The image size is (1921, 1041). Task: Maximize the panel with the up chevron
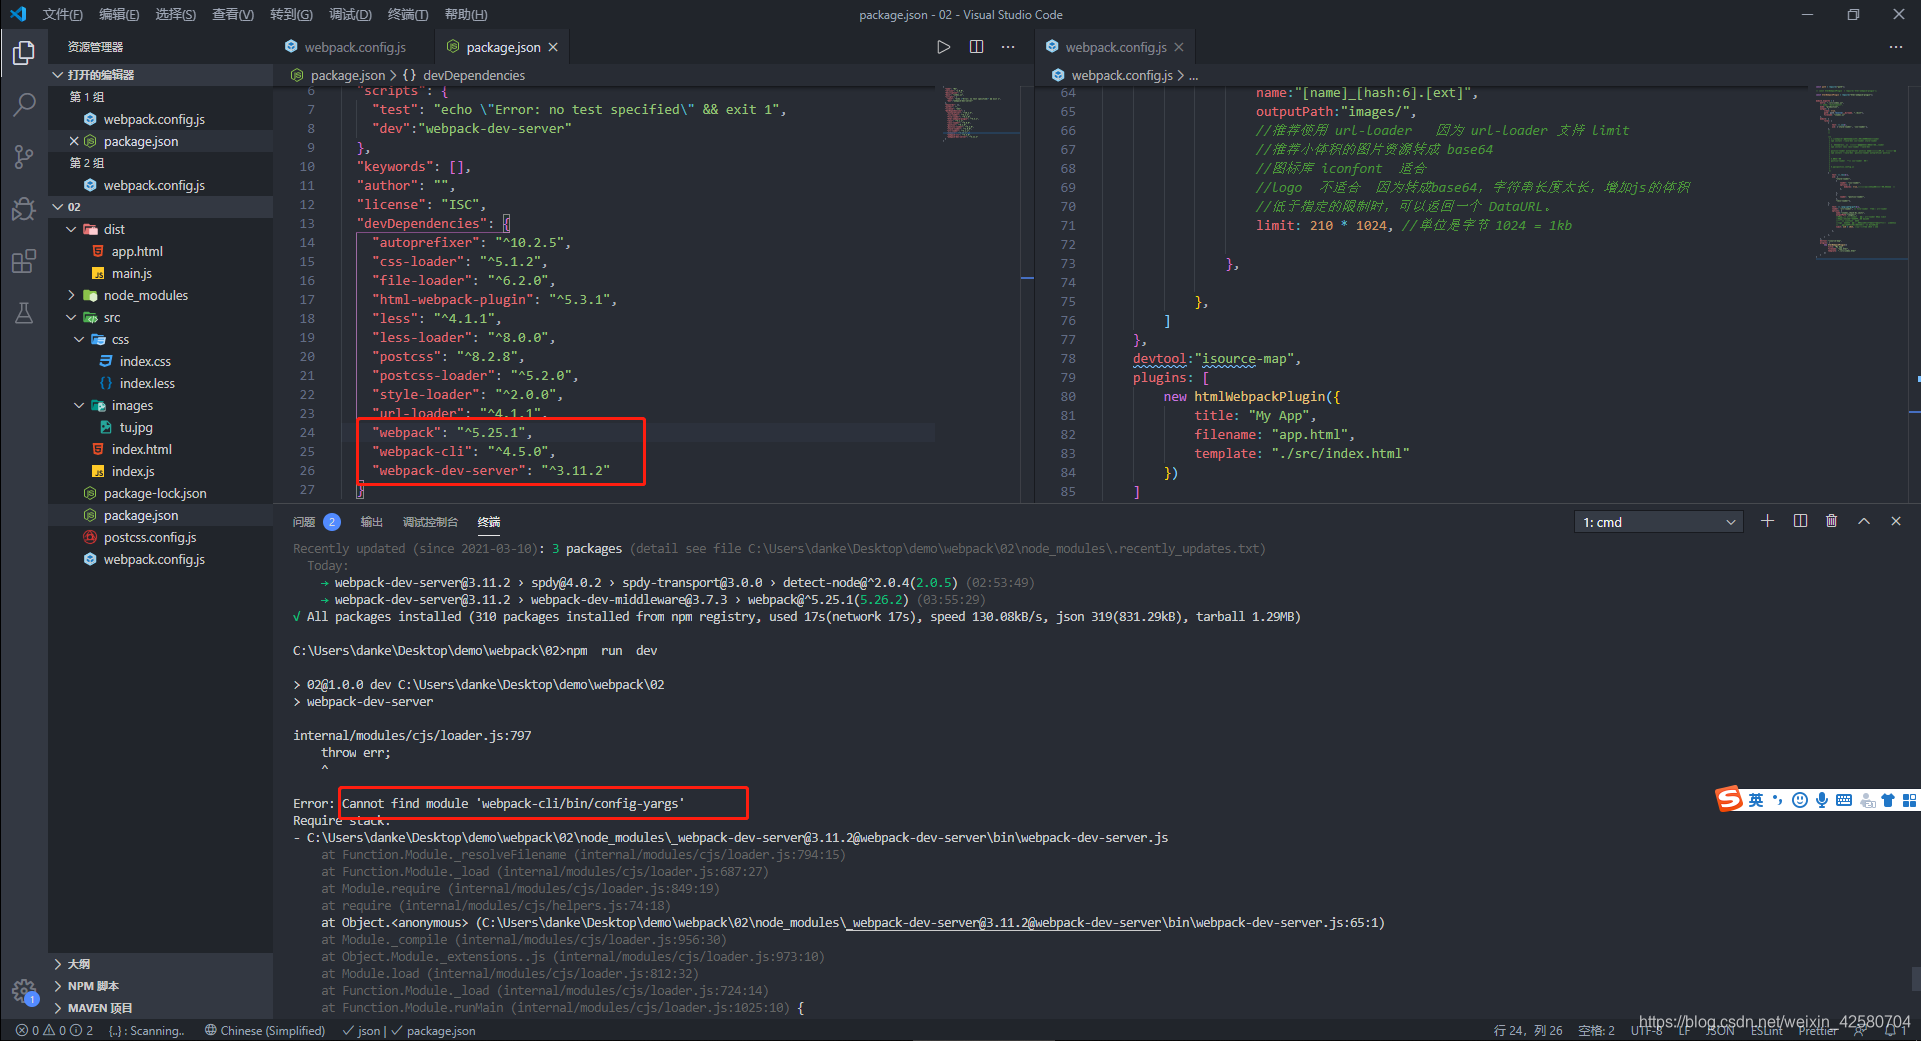pyautogui.click(x=1864, y=521)
